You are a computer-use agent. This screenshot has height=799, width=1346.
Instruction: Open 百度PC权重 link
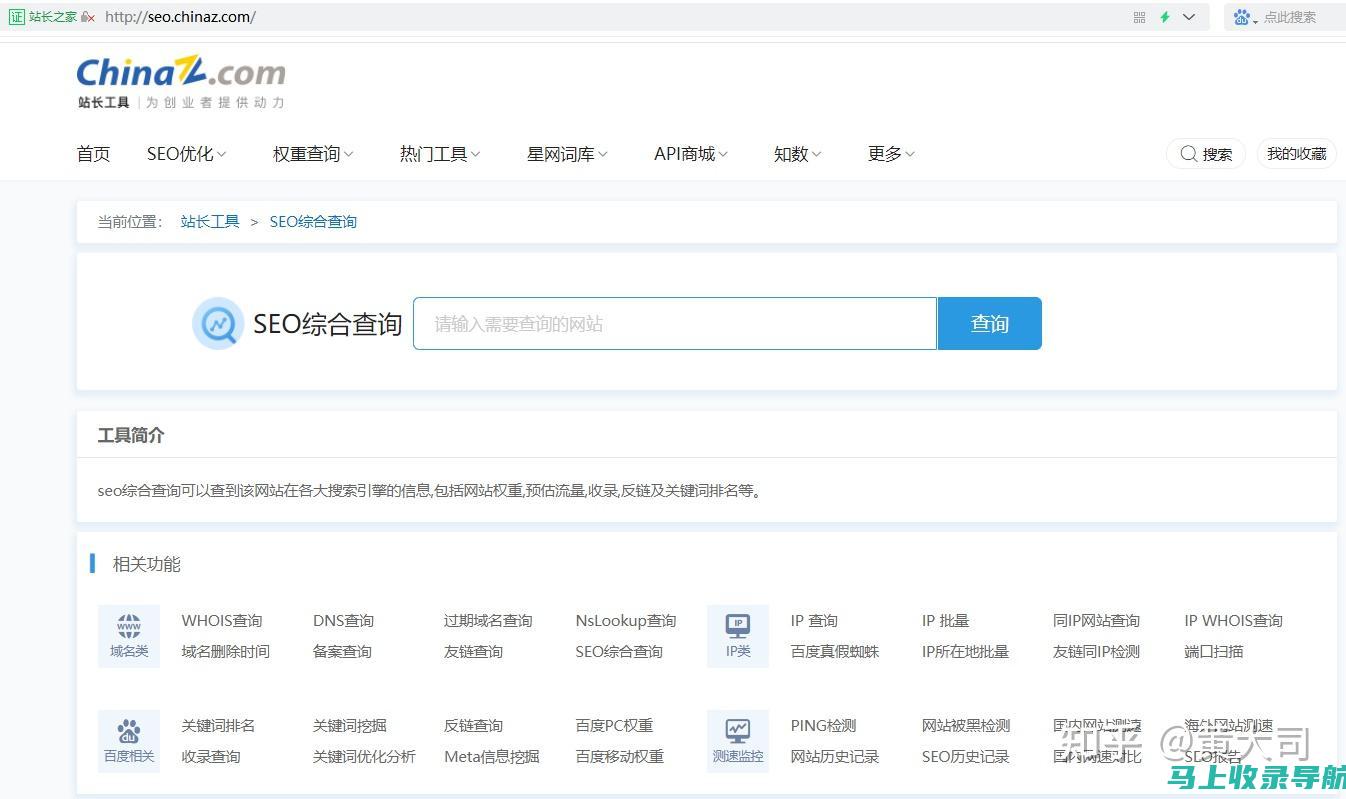point(614,726)
